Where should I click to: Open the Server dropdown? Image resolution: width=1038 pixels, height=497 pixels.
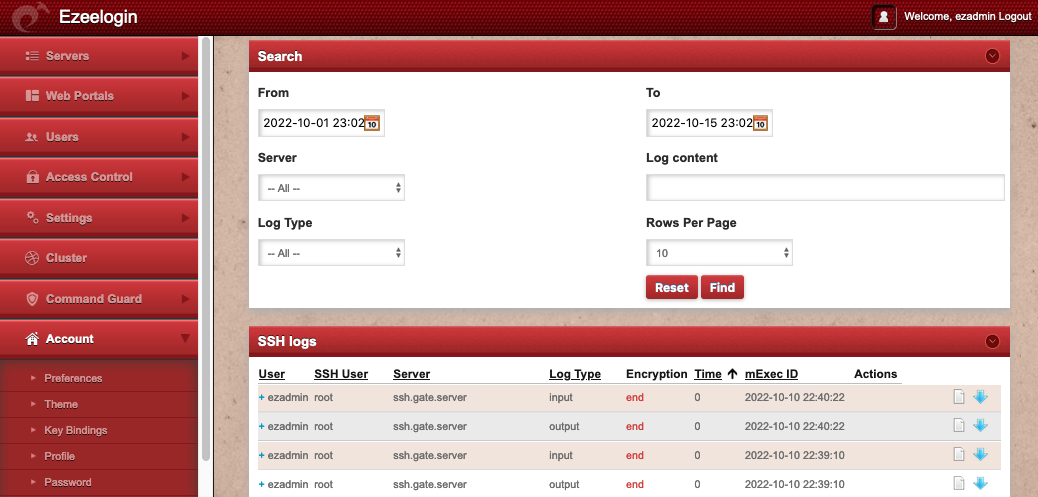[331, 188]
